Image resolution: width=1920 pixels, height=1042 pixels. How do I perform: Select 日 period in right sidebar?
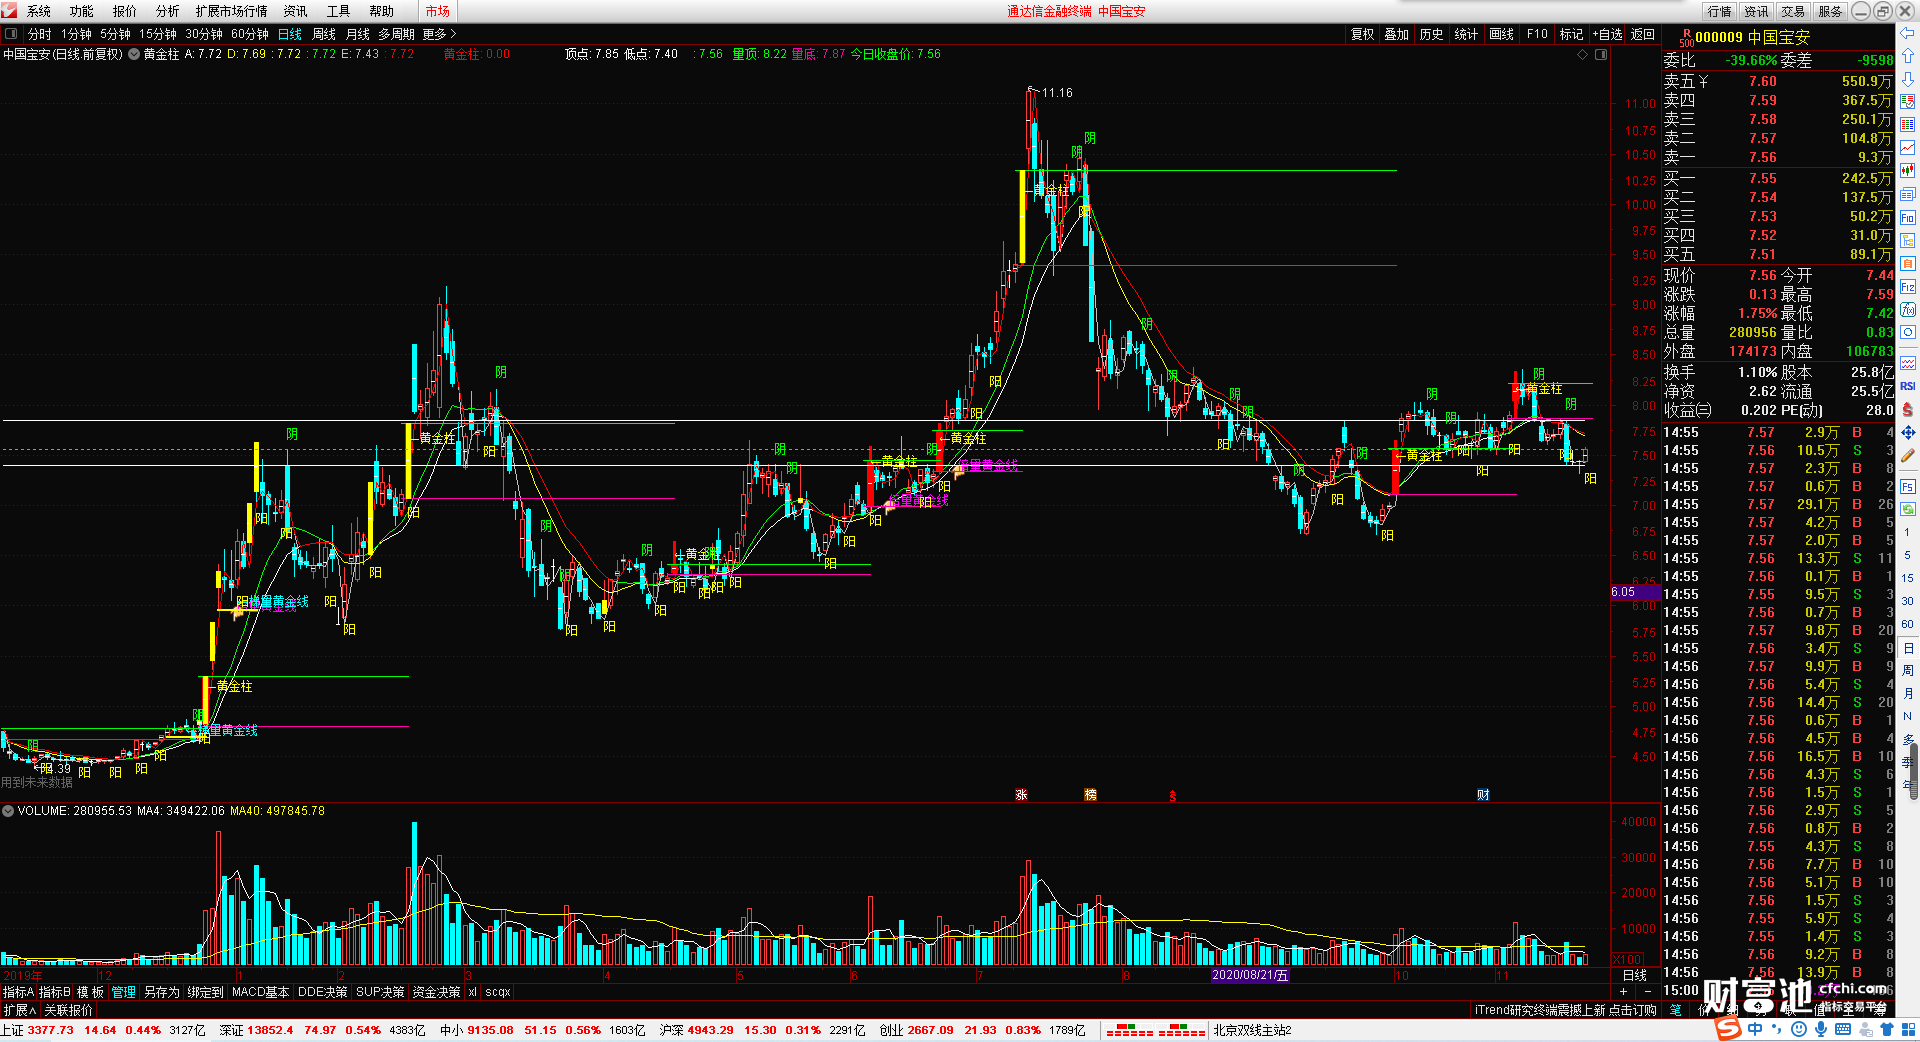[1908, 649]
